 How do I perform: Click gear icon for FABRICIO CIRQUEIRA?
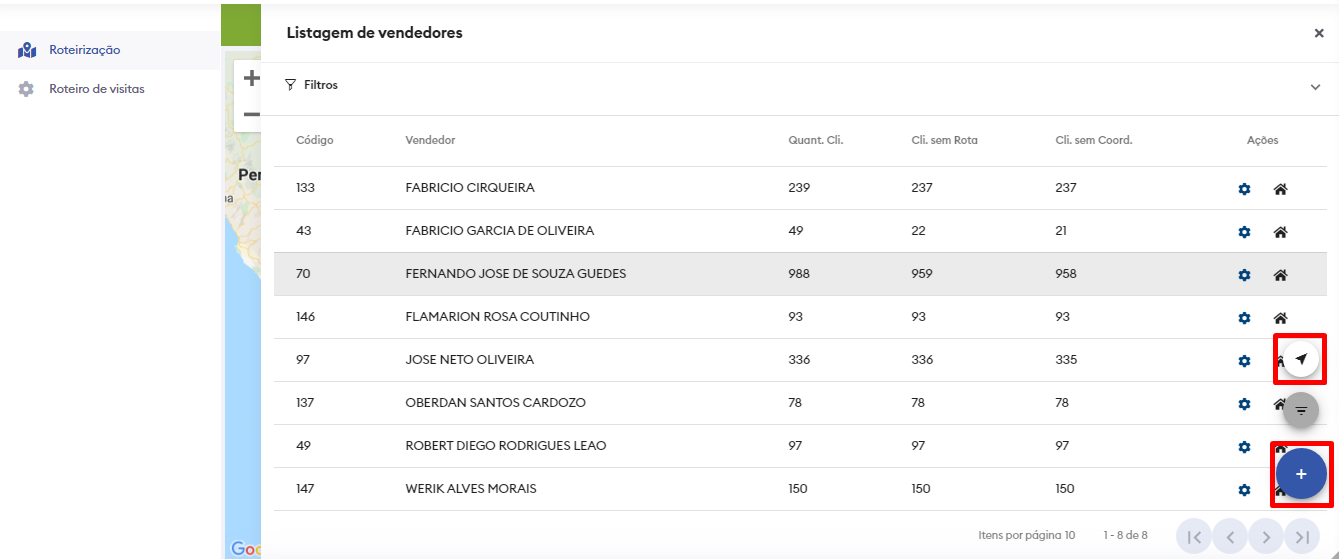pos(1244,189)
